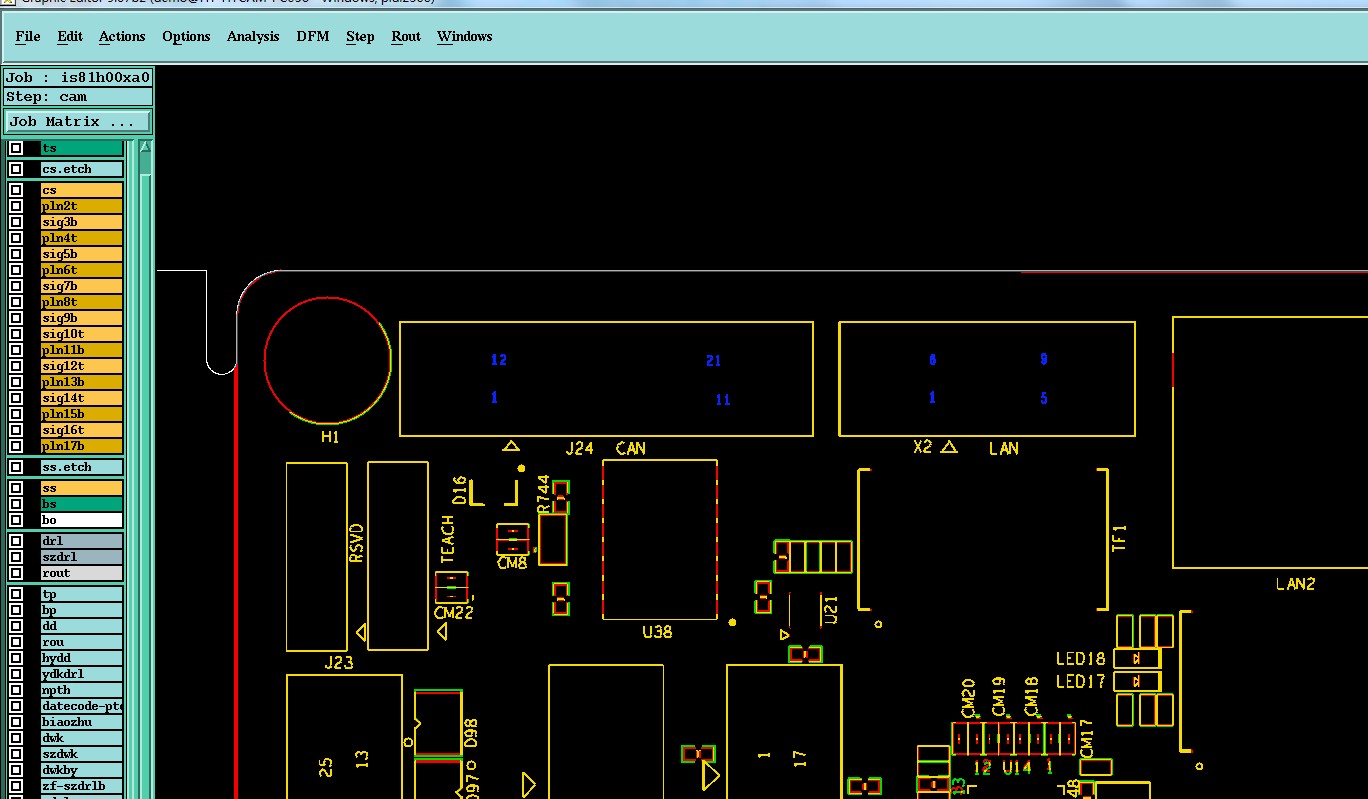Select the sig14t layer name
This screenshot has width=1368, height=799.
click(82, 398)
